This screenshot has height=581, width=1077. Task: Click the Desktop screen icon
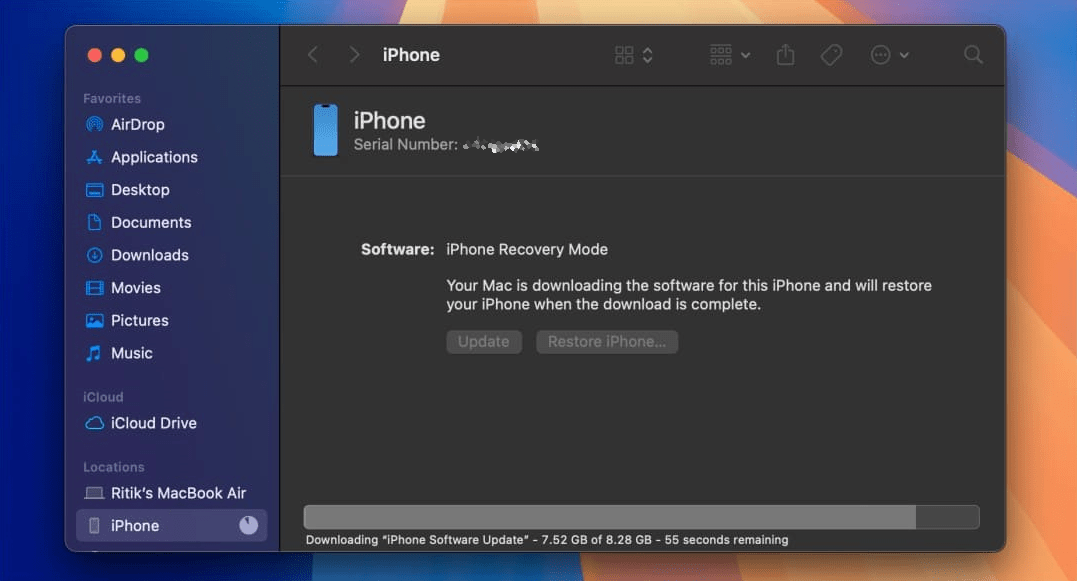(x=94, y=190)
